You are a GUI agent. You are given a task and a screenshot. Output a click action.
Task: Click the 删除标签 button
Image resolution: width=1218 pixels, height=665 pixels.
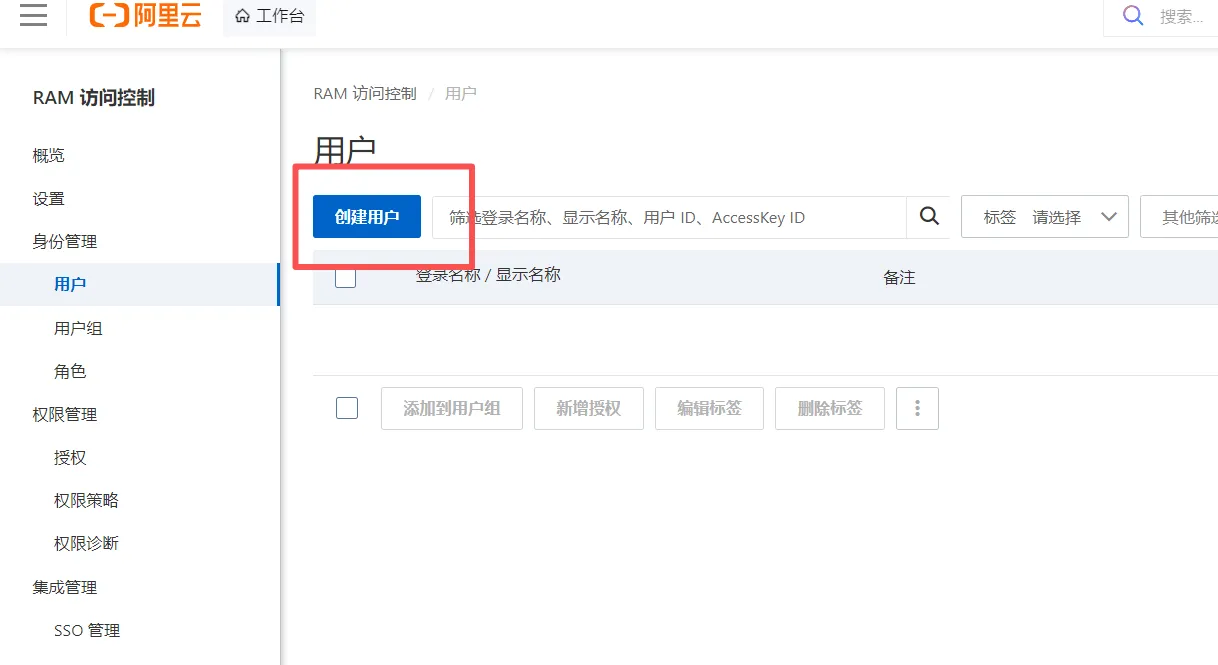click(x=830, y=408)
